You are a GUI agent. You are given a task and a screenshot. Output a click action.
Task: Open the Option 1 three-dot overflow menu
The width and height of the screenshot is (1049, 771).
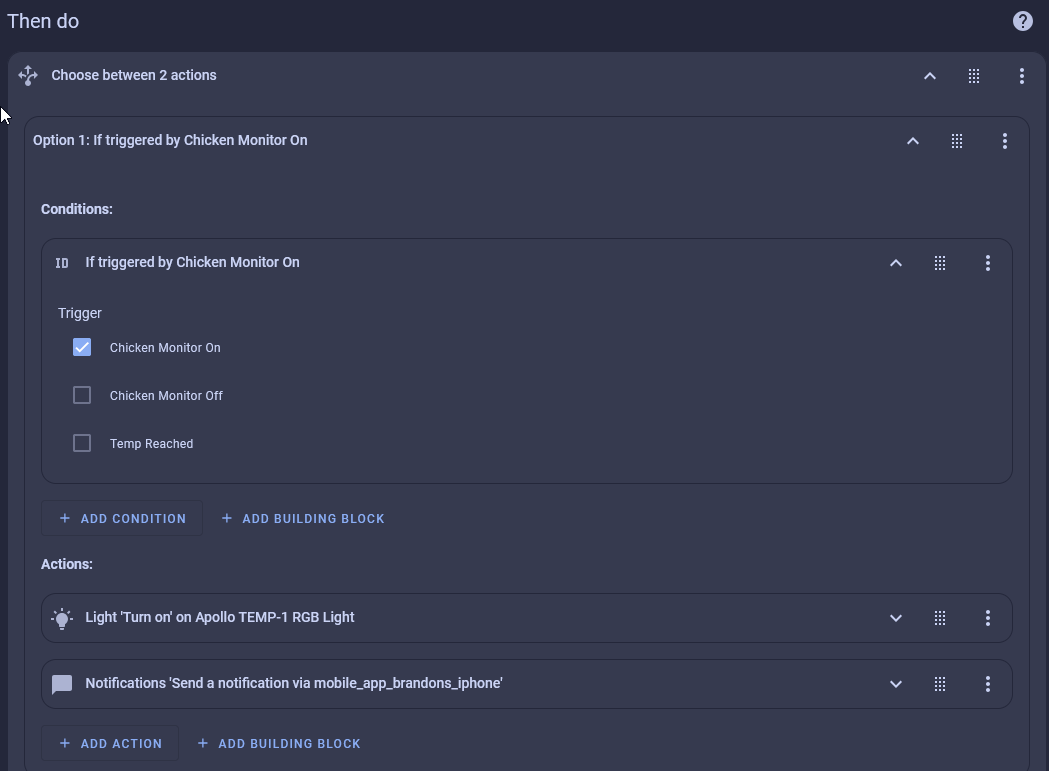(x=1004, y=141)
